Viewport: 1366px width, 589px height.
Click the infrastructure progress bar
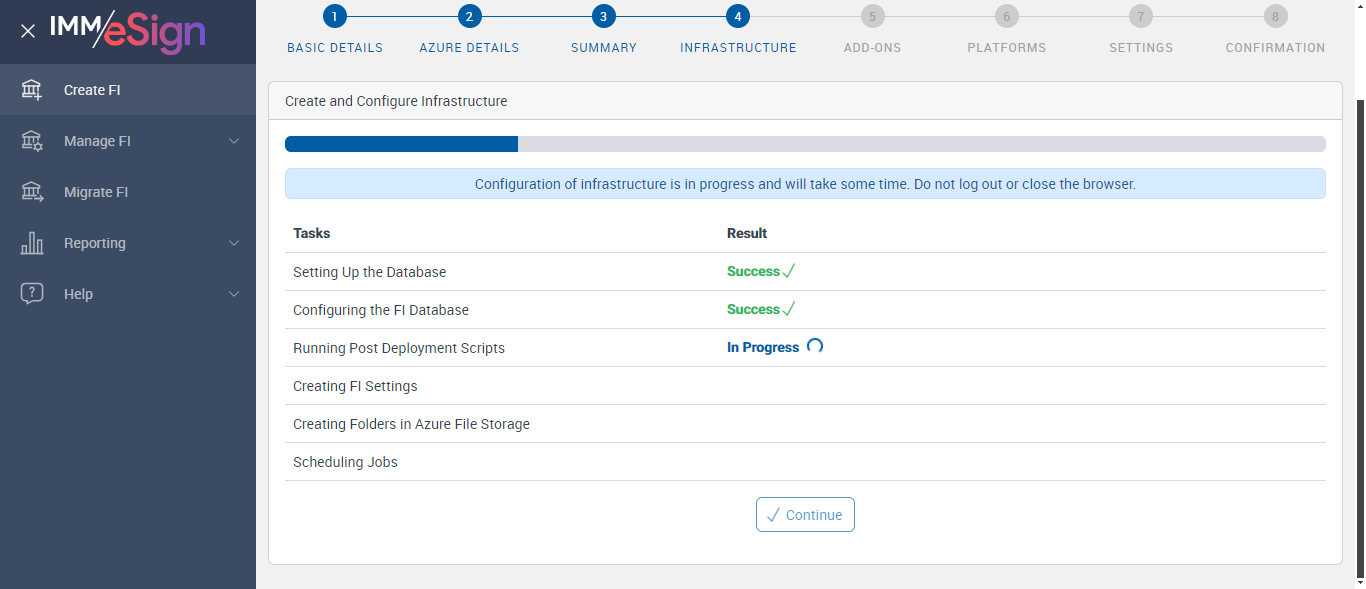(805, 144)
